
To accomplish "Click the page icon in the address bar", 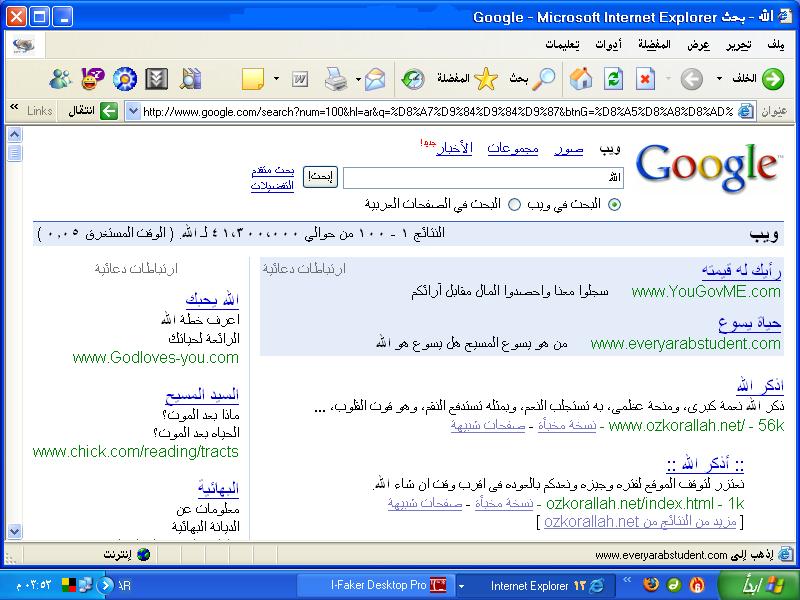I will [x=746, y=111].
